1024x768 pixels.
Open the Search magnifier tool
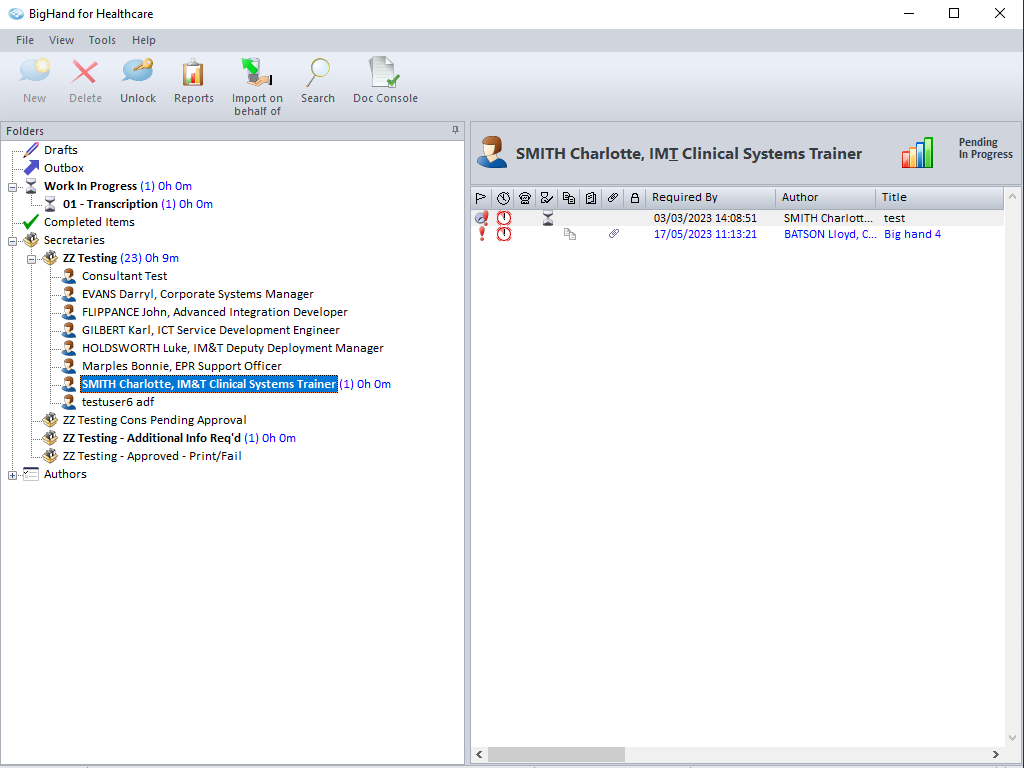[318, 72]
